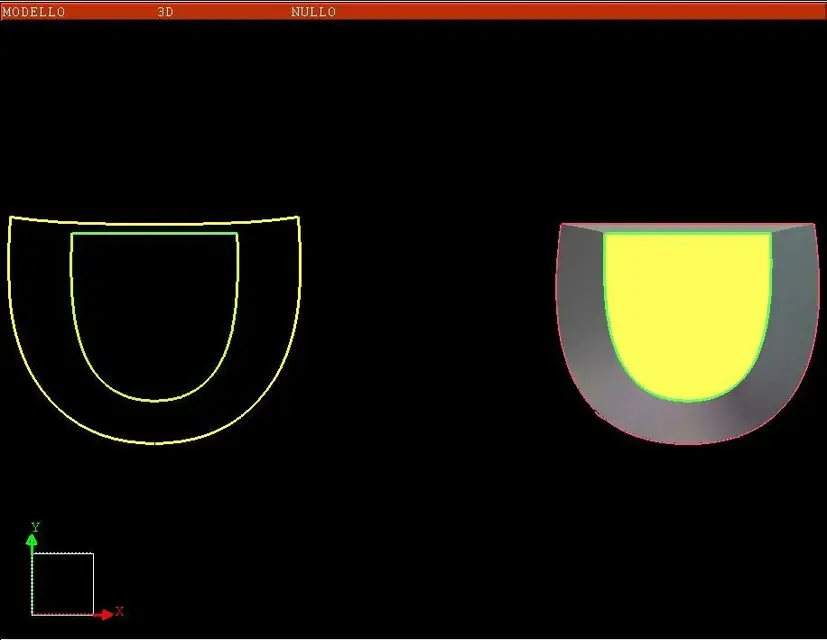Pick the top-right corner facet of shaded model
This screenshot has width=827, height=640.
tap(791, 228)
